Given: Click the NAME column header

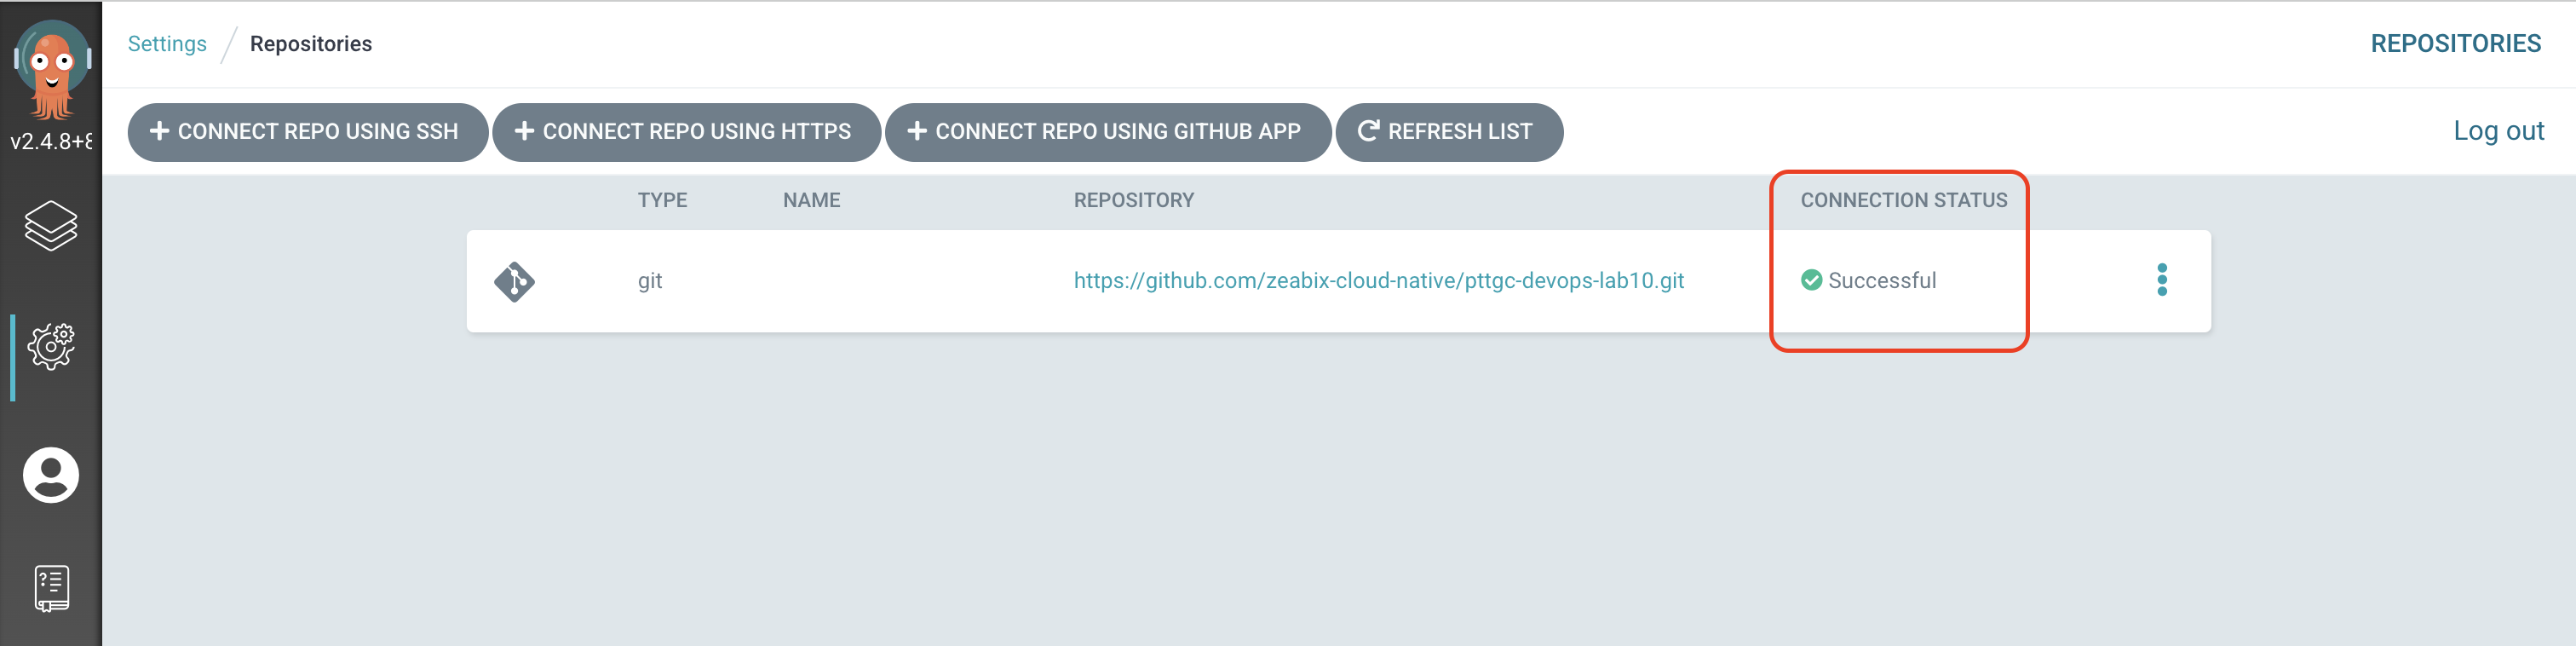Looking at the screenshot, I should [811, 200].
